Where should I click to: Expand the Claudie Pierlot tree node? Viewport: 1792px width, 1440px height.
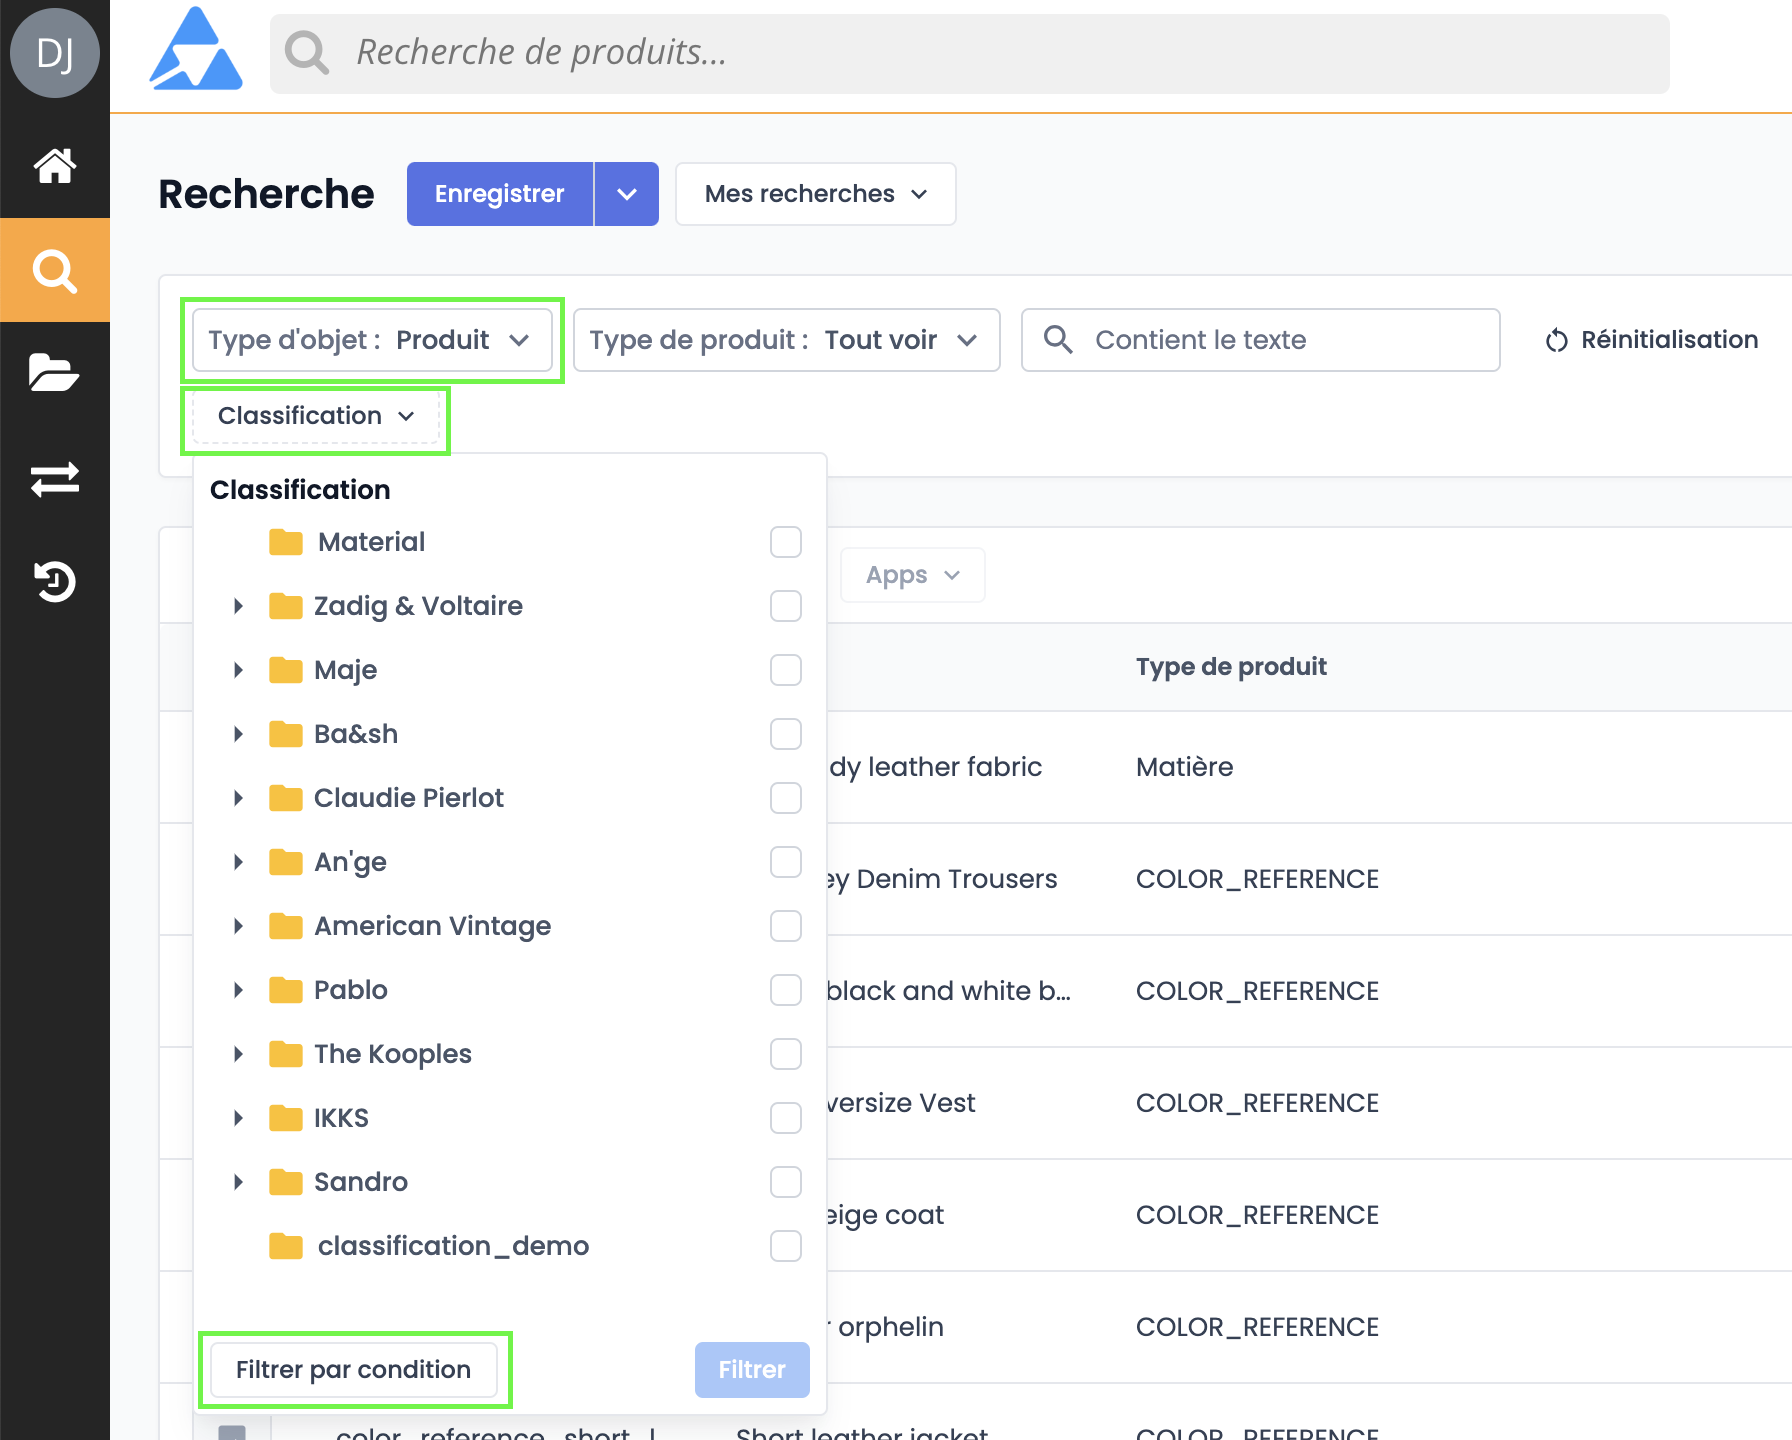click(x=238, y=798)
